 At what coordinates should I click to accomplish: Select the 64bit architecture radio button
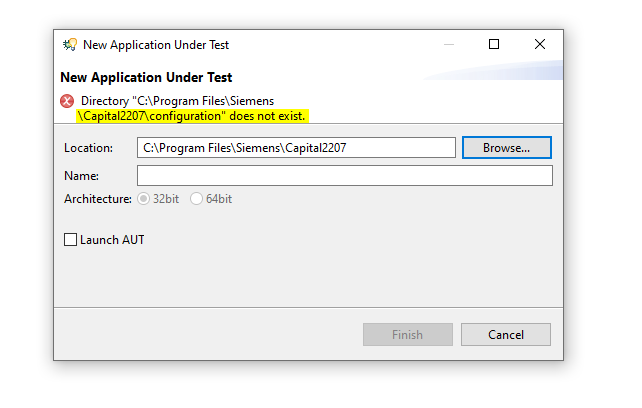click(x=196, y=199)
